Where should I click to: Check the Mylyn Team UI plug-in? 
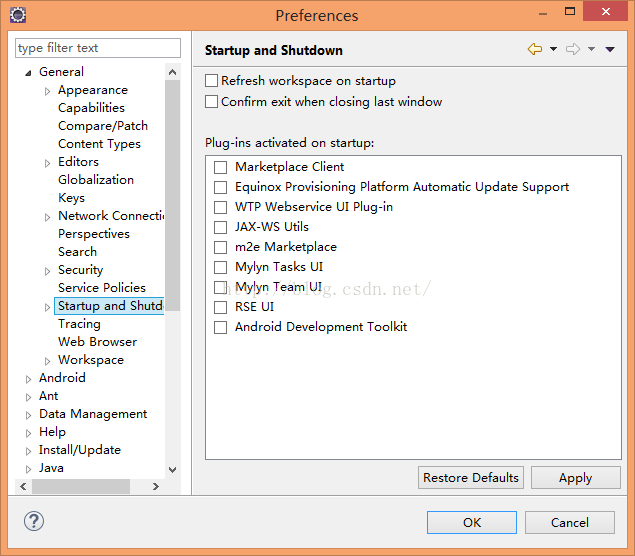pyautogui.click(x=220, y=287)
